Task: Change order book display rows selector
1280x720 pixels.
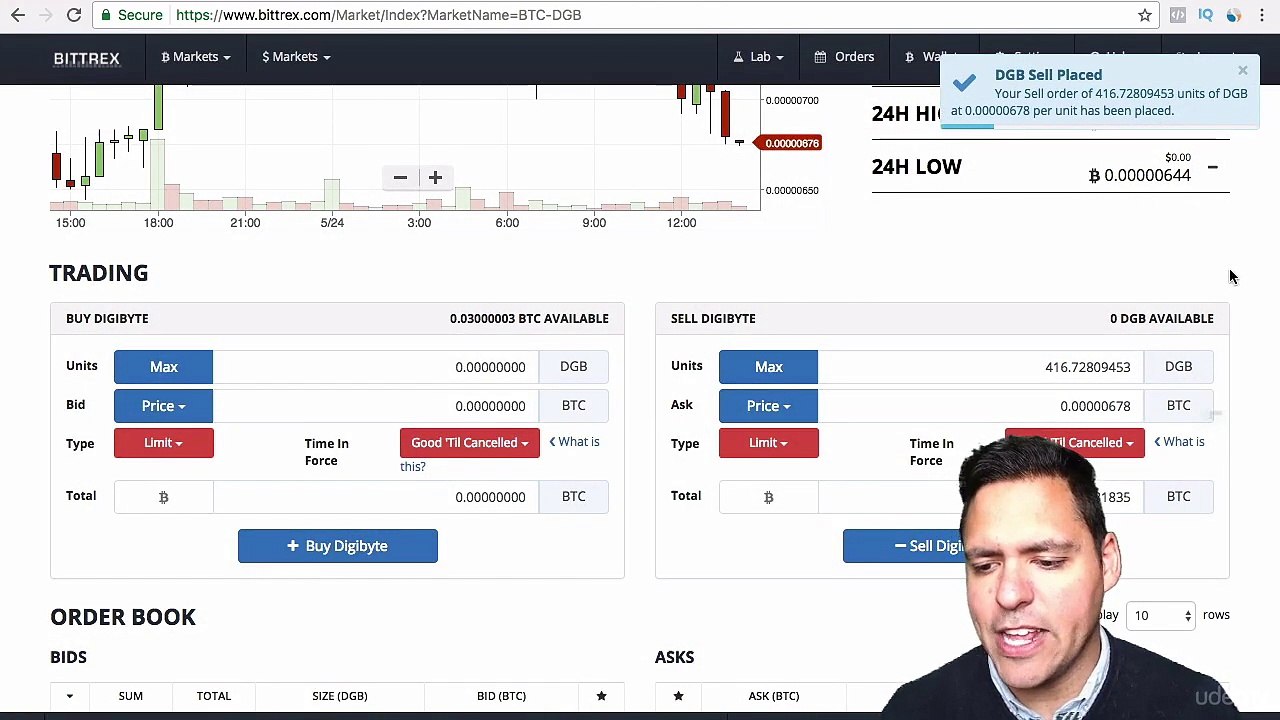Action: tap(1160, 616)
